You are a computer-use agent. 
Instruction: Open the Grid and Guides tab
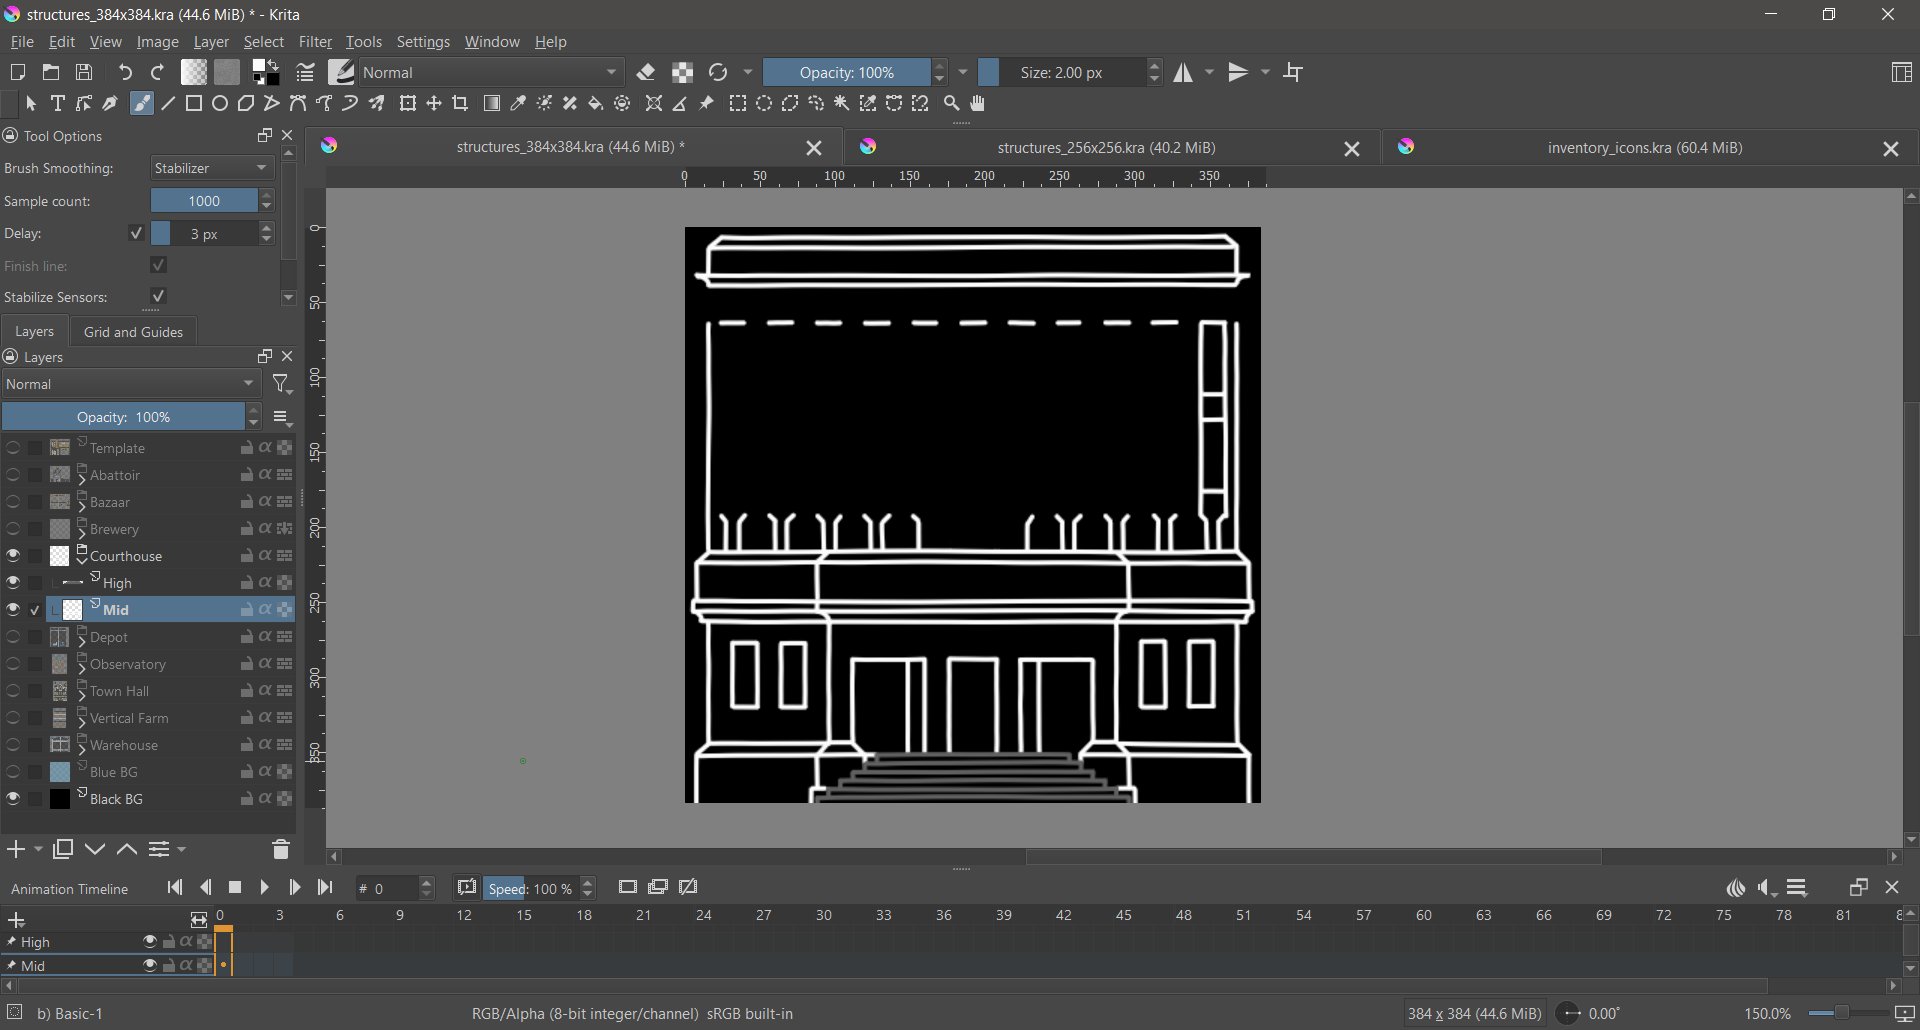click(133, 332)
